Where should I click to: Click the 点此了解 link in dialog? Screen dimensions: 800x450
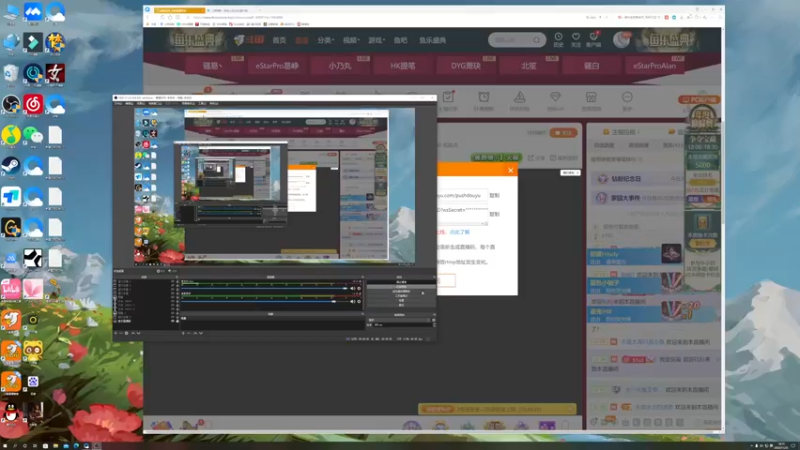point(459,232)
